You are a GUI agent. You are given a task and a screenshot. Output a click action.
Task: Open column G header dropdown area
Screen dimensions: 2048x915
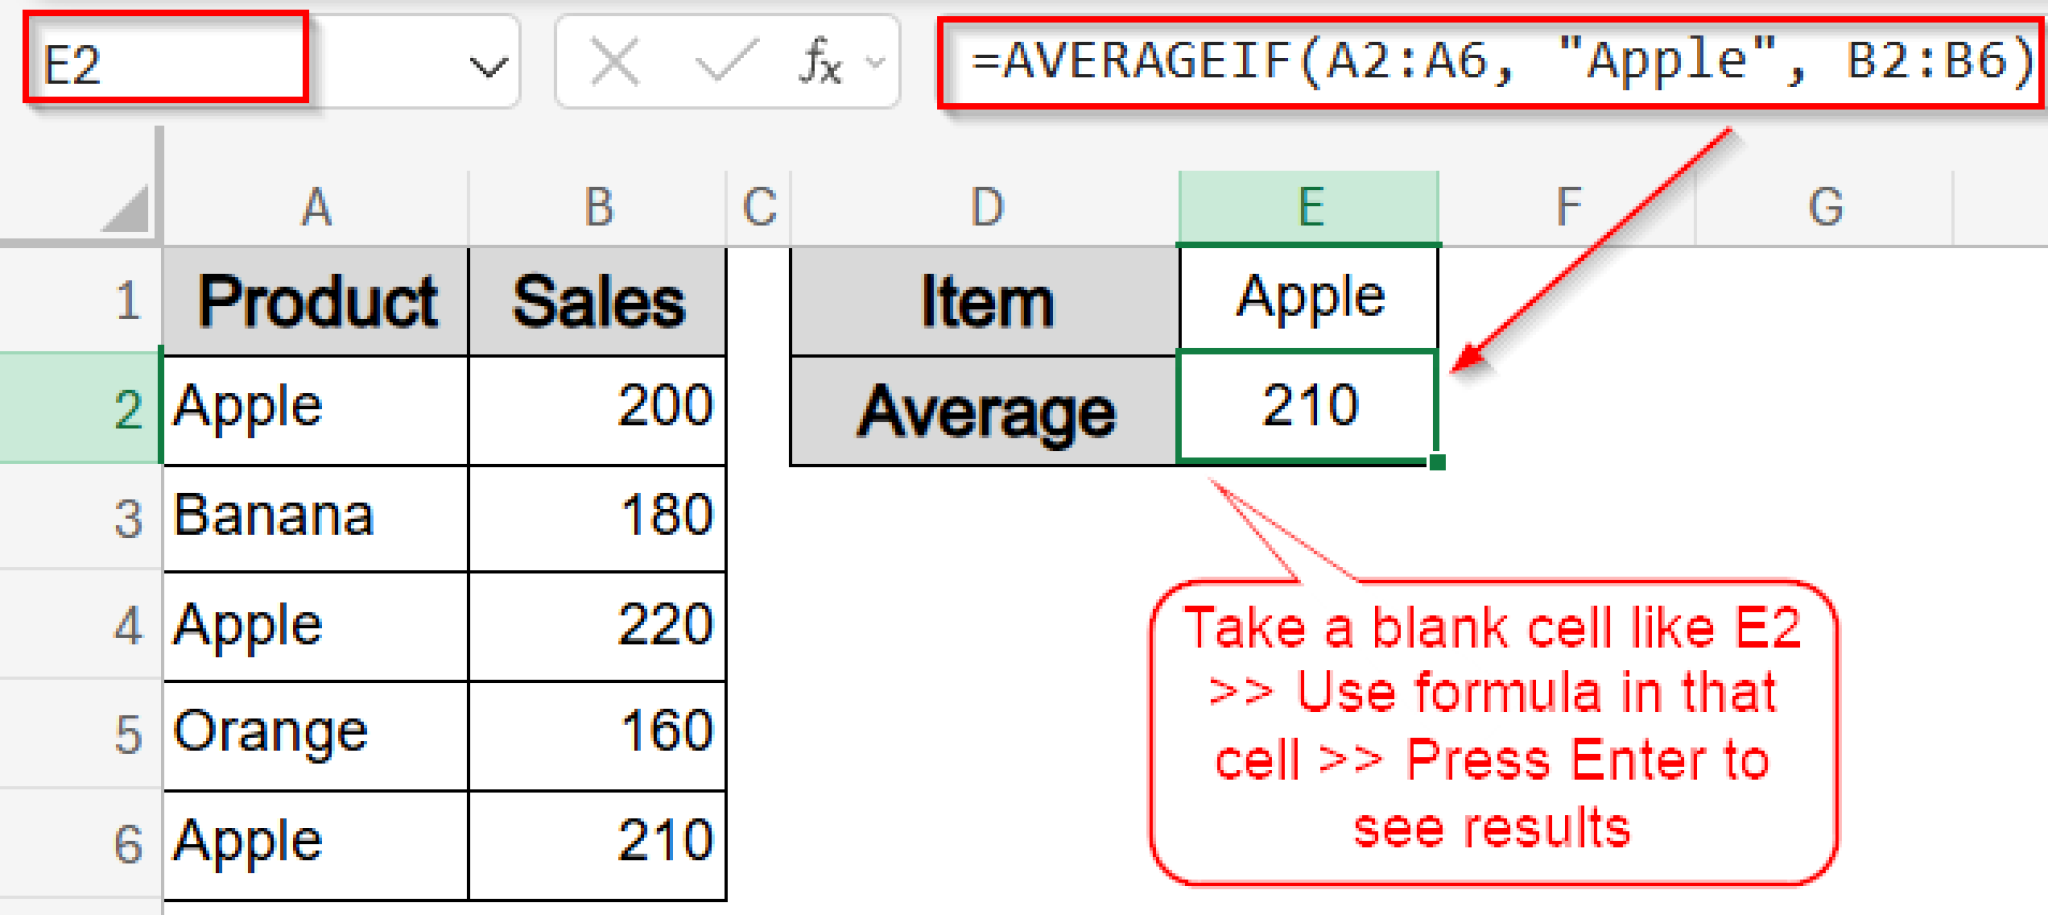(1828, 207)
